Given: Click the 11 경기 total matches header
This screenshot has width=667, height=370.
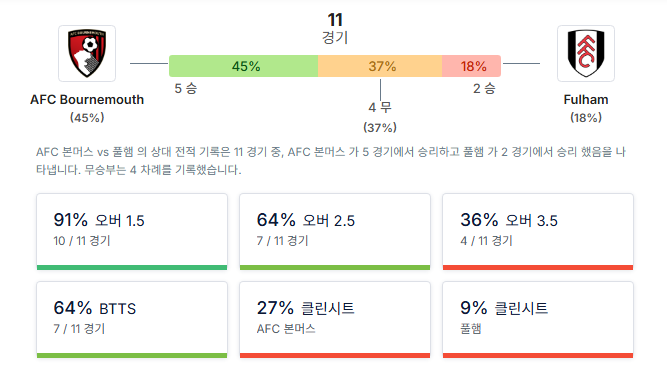Looking at the screenshot, I should (335, 28).
